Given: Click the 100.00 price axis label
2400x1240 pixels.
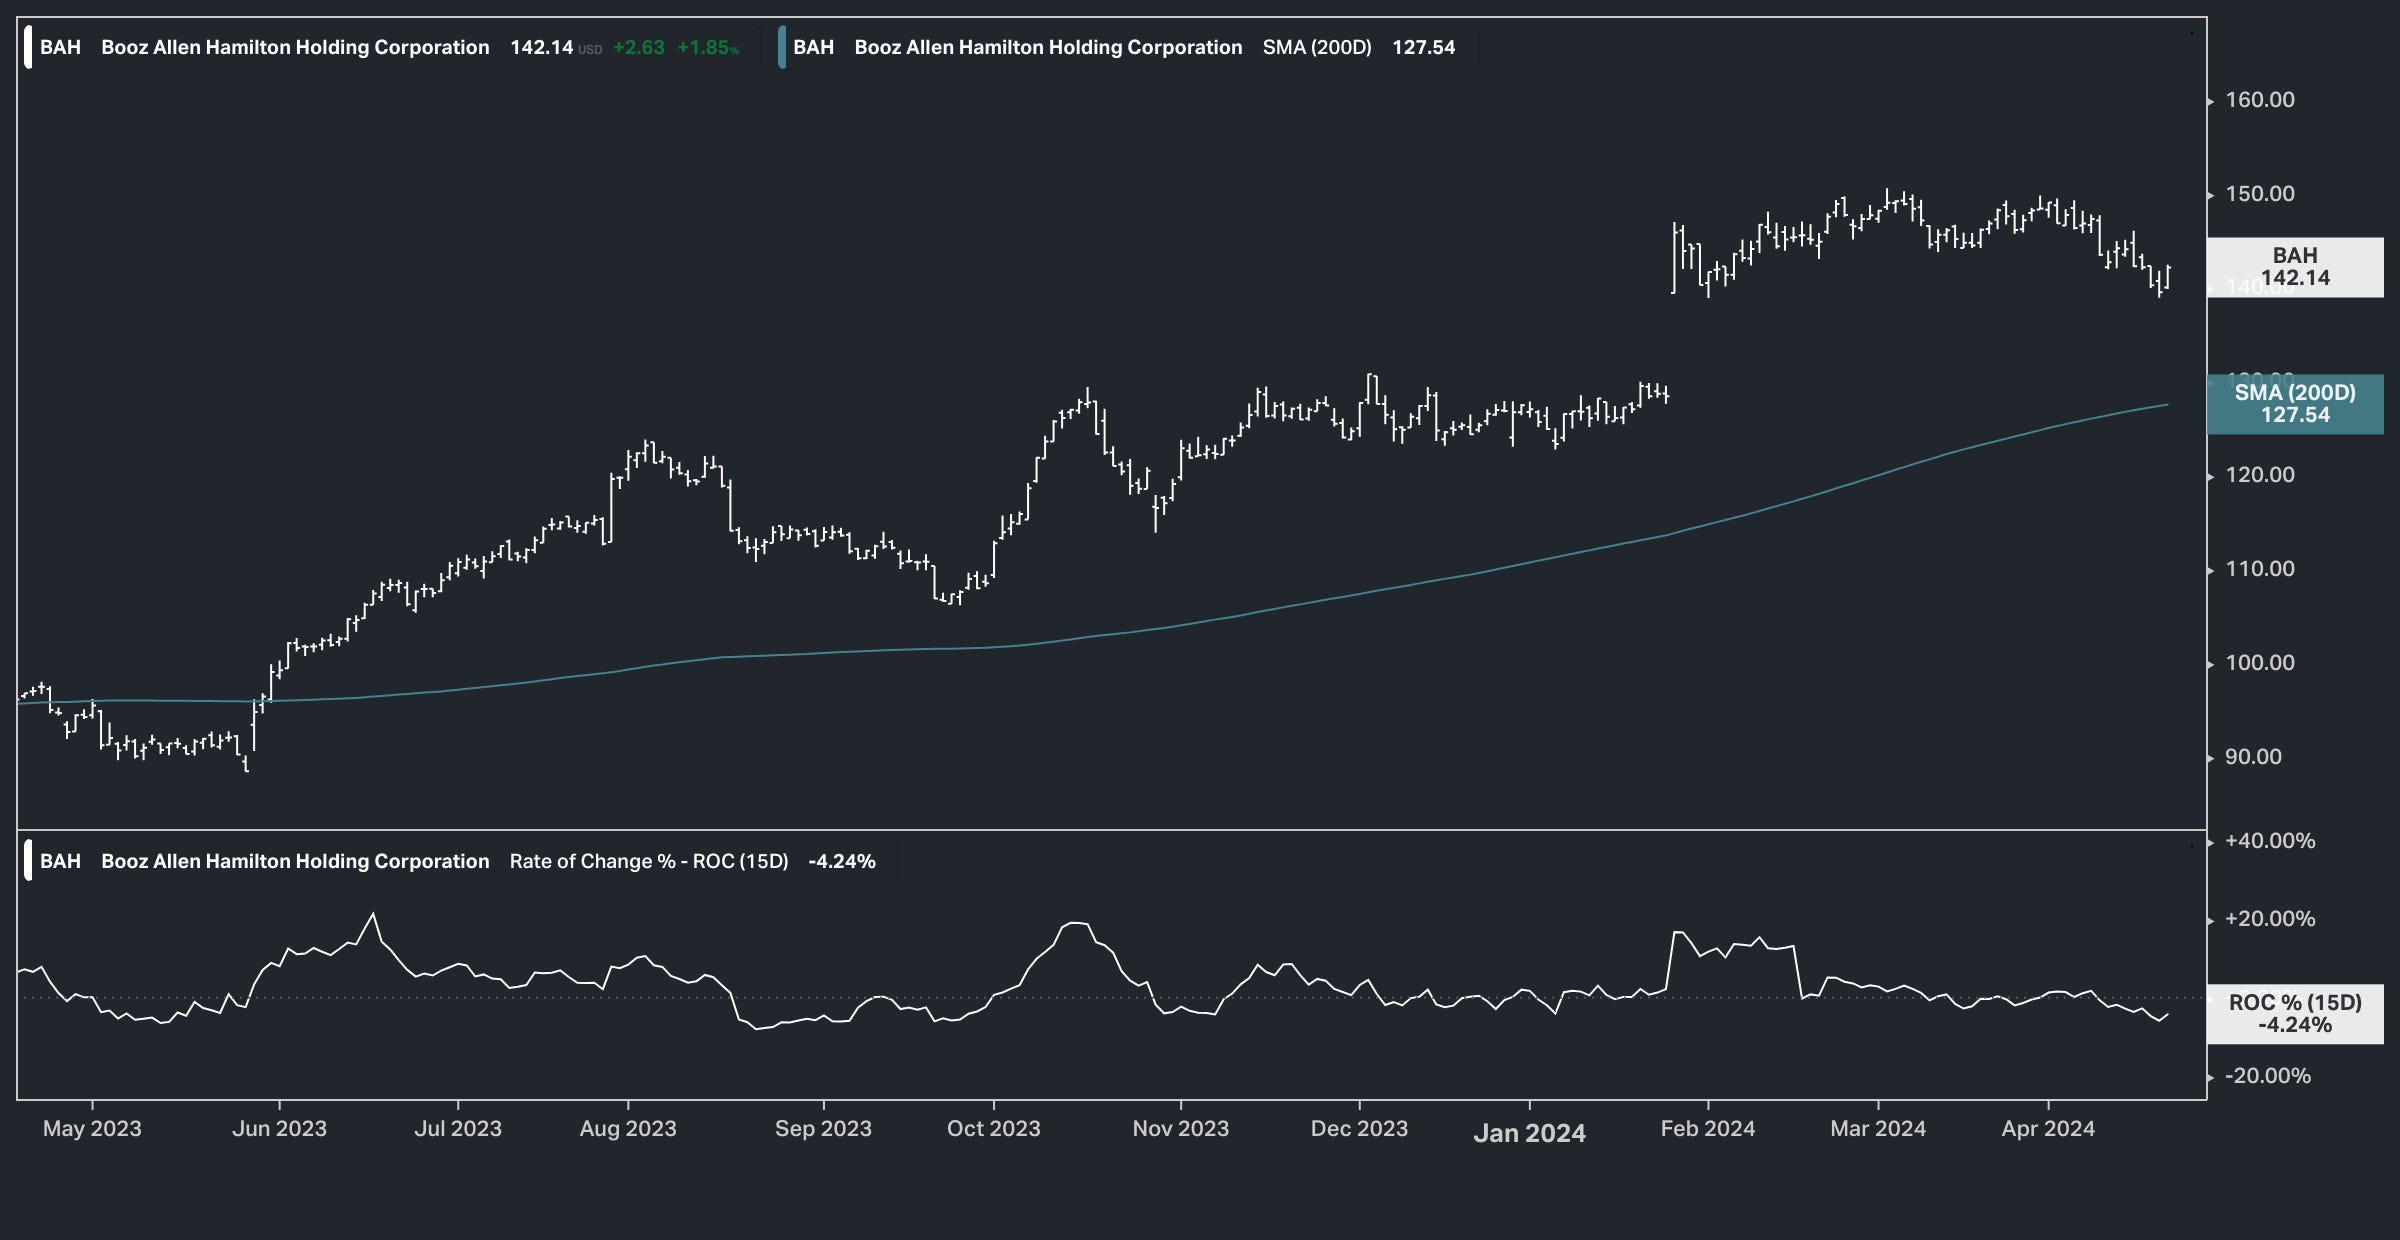Looking at the screenshot, I should 2259,663.
